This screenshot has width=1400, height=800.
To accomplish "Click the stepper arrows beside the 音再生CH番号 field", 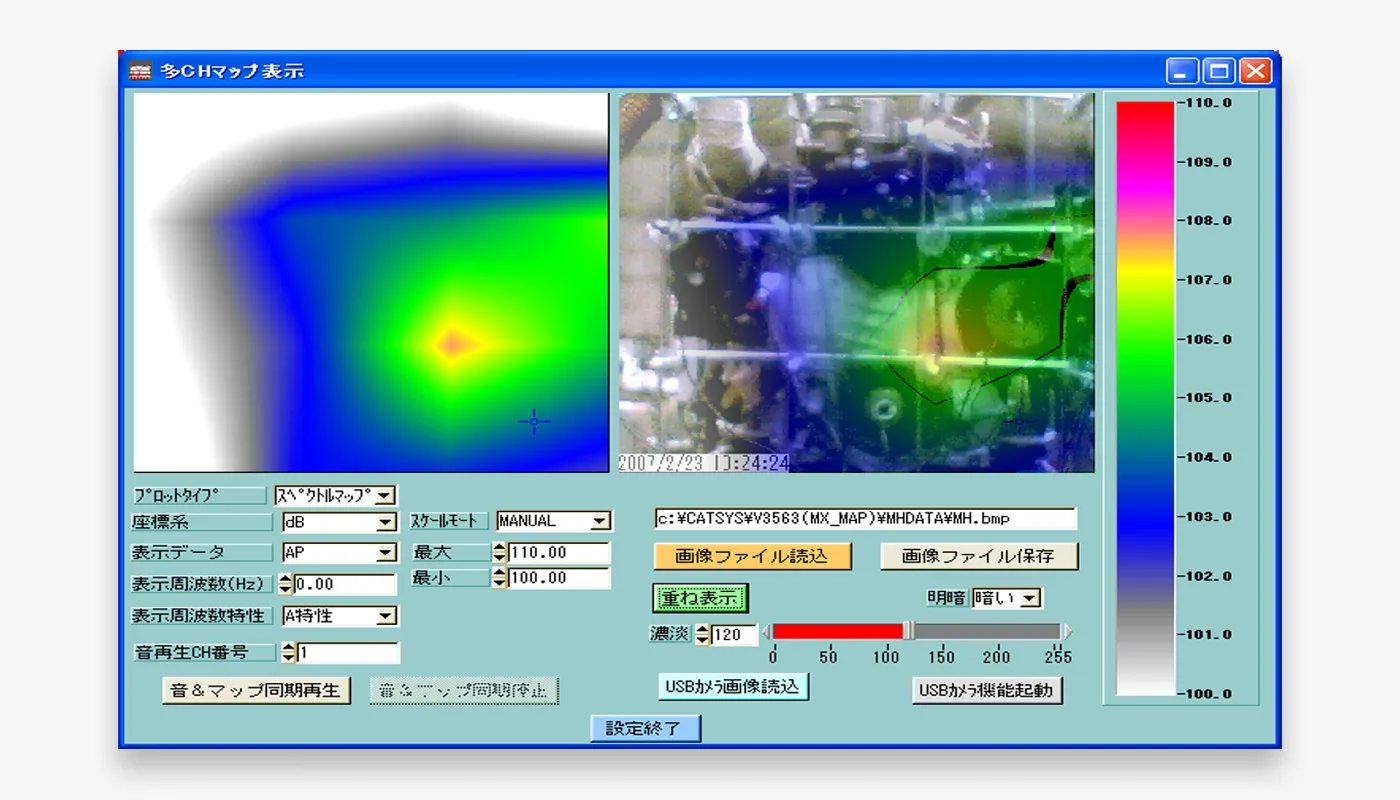I will pos(289,653).
